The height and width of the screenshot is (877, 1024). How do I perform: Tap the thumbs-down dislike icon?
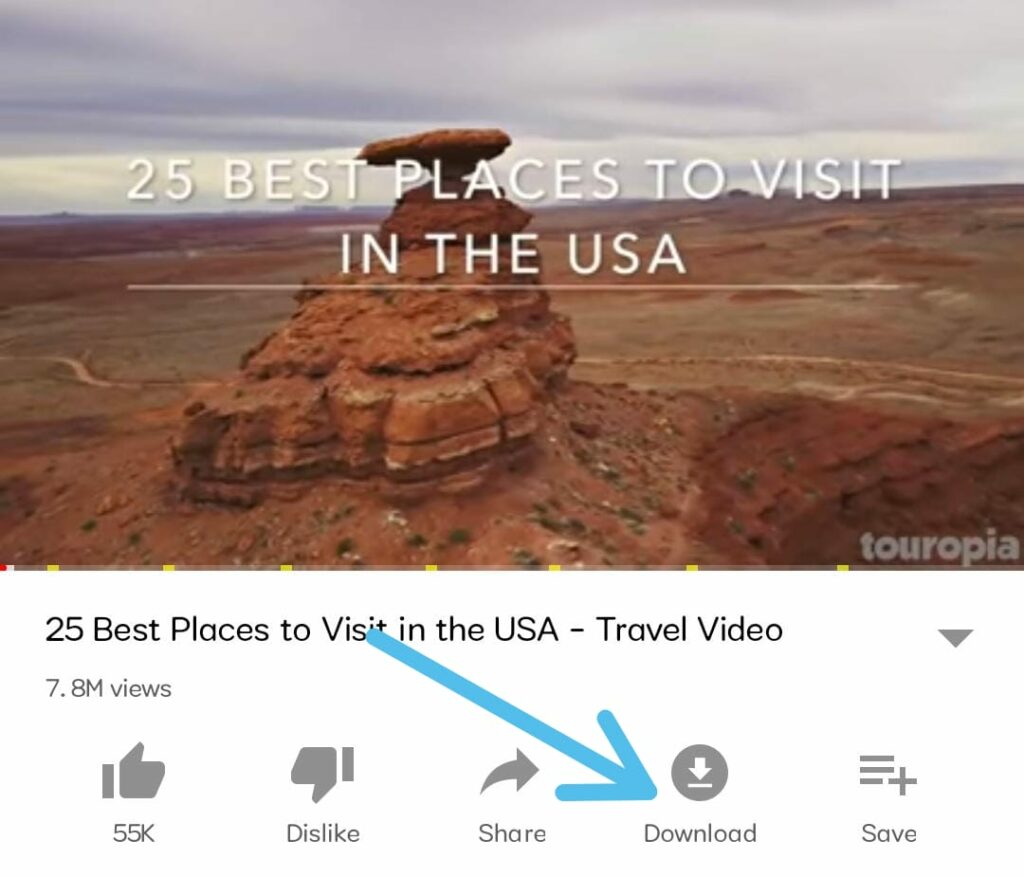click(323, 773)
